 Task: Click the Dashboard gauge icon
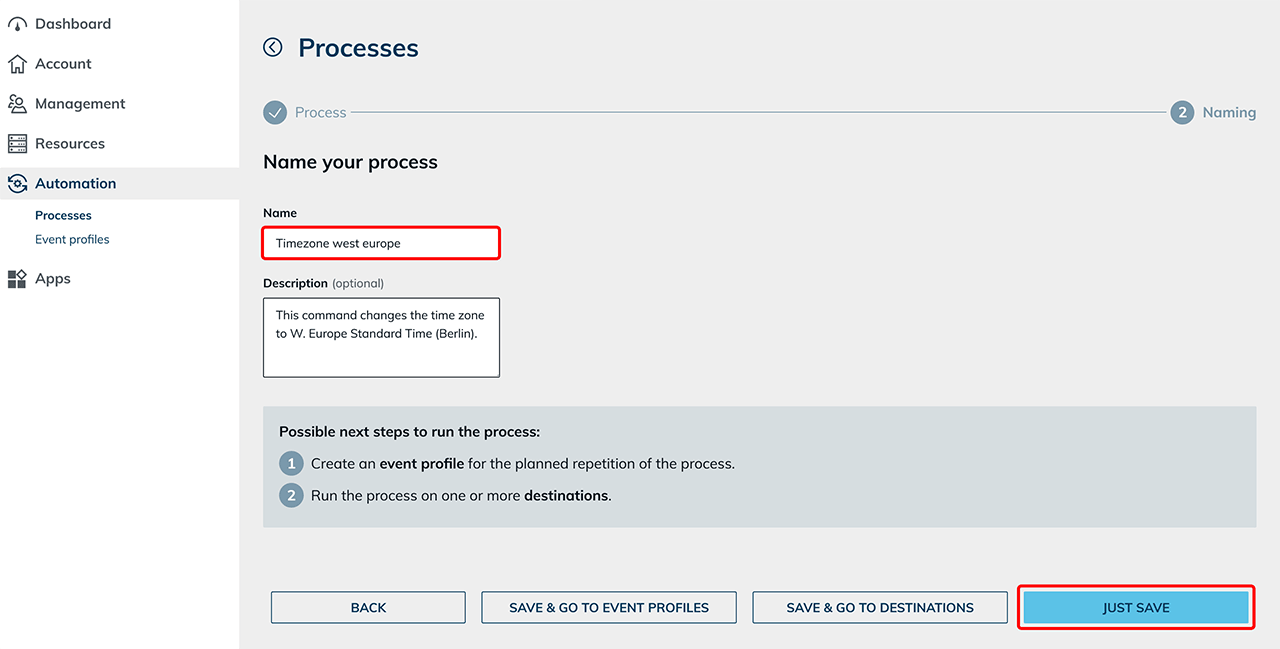(x=17, y=24)
